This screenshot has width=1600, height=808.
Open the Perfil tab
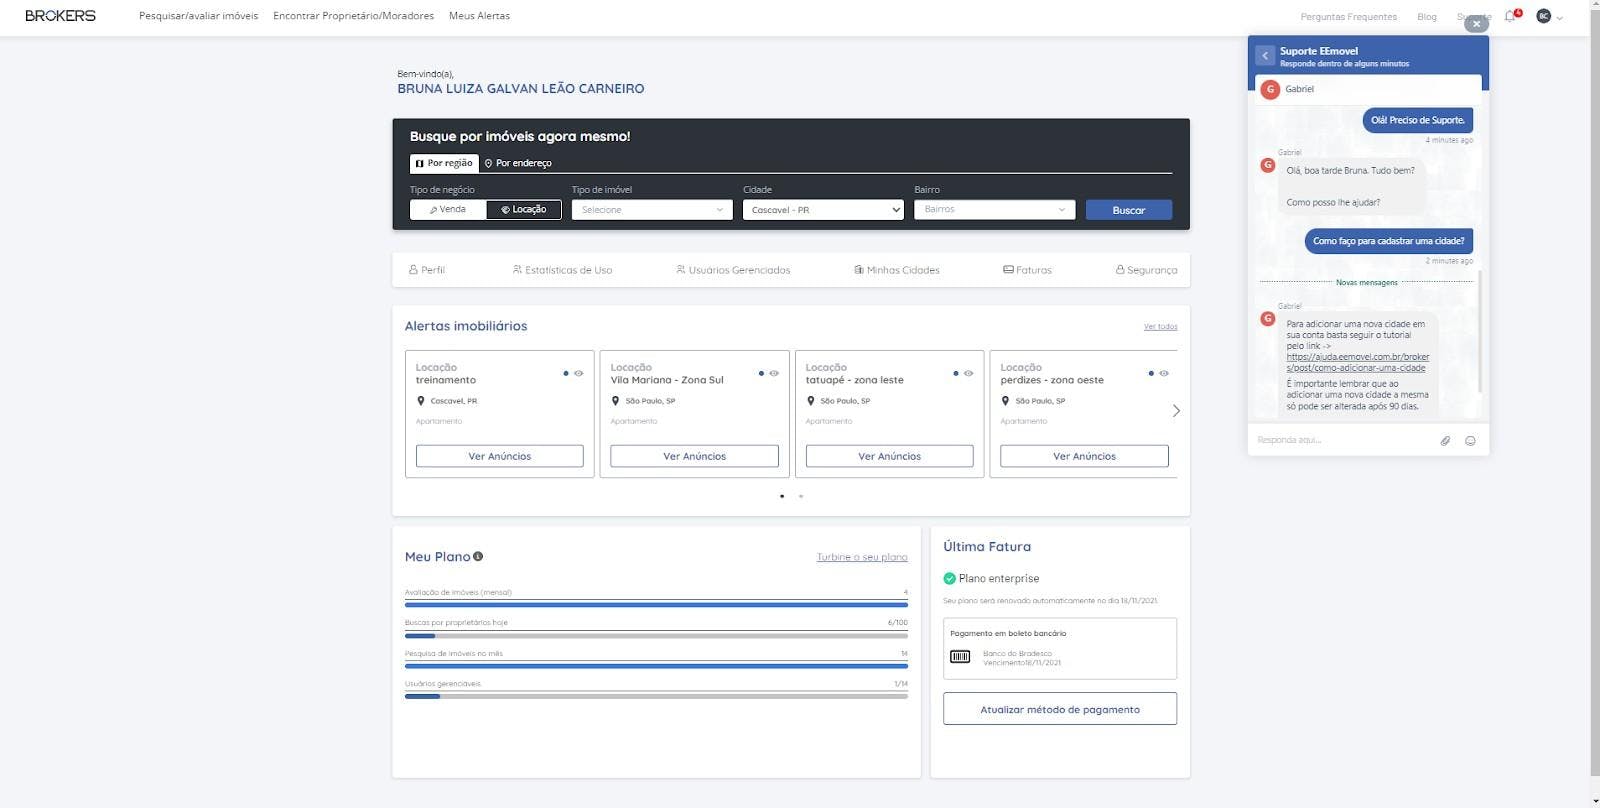[426, 270]
